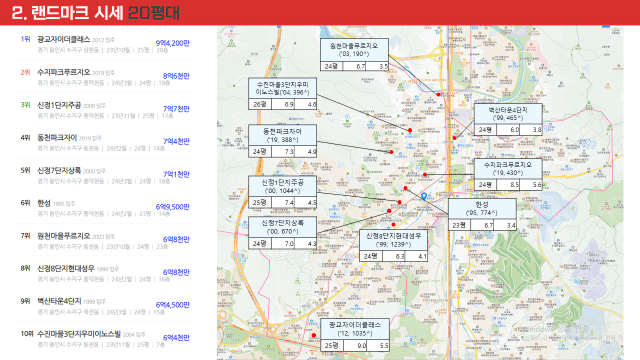Click the red map dot beside the 광교자이더클래스 label

pos(313,336)
